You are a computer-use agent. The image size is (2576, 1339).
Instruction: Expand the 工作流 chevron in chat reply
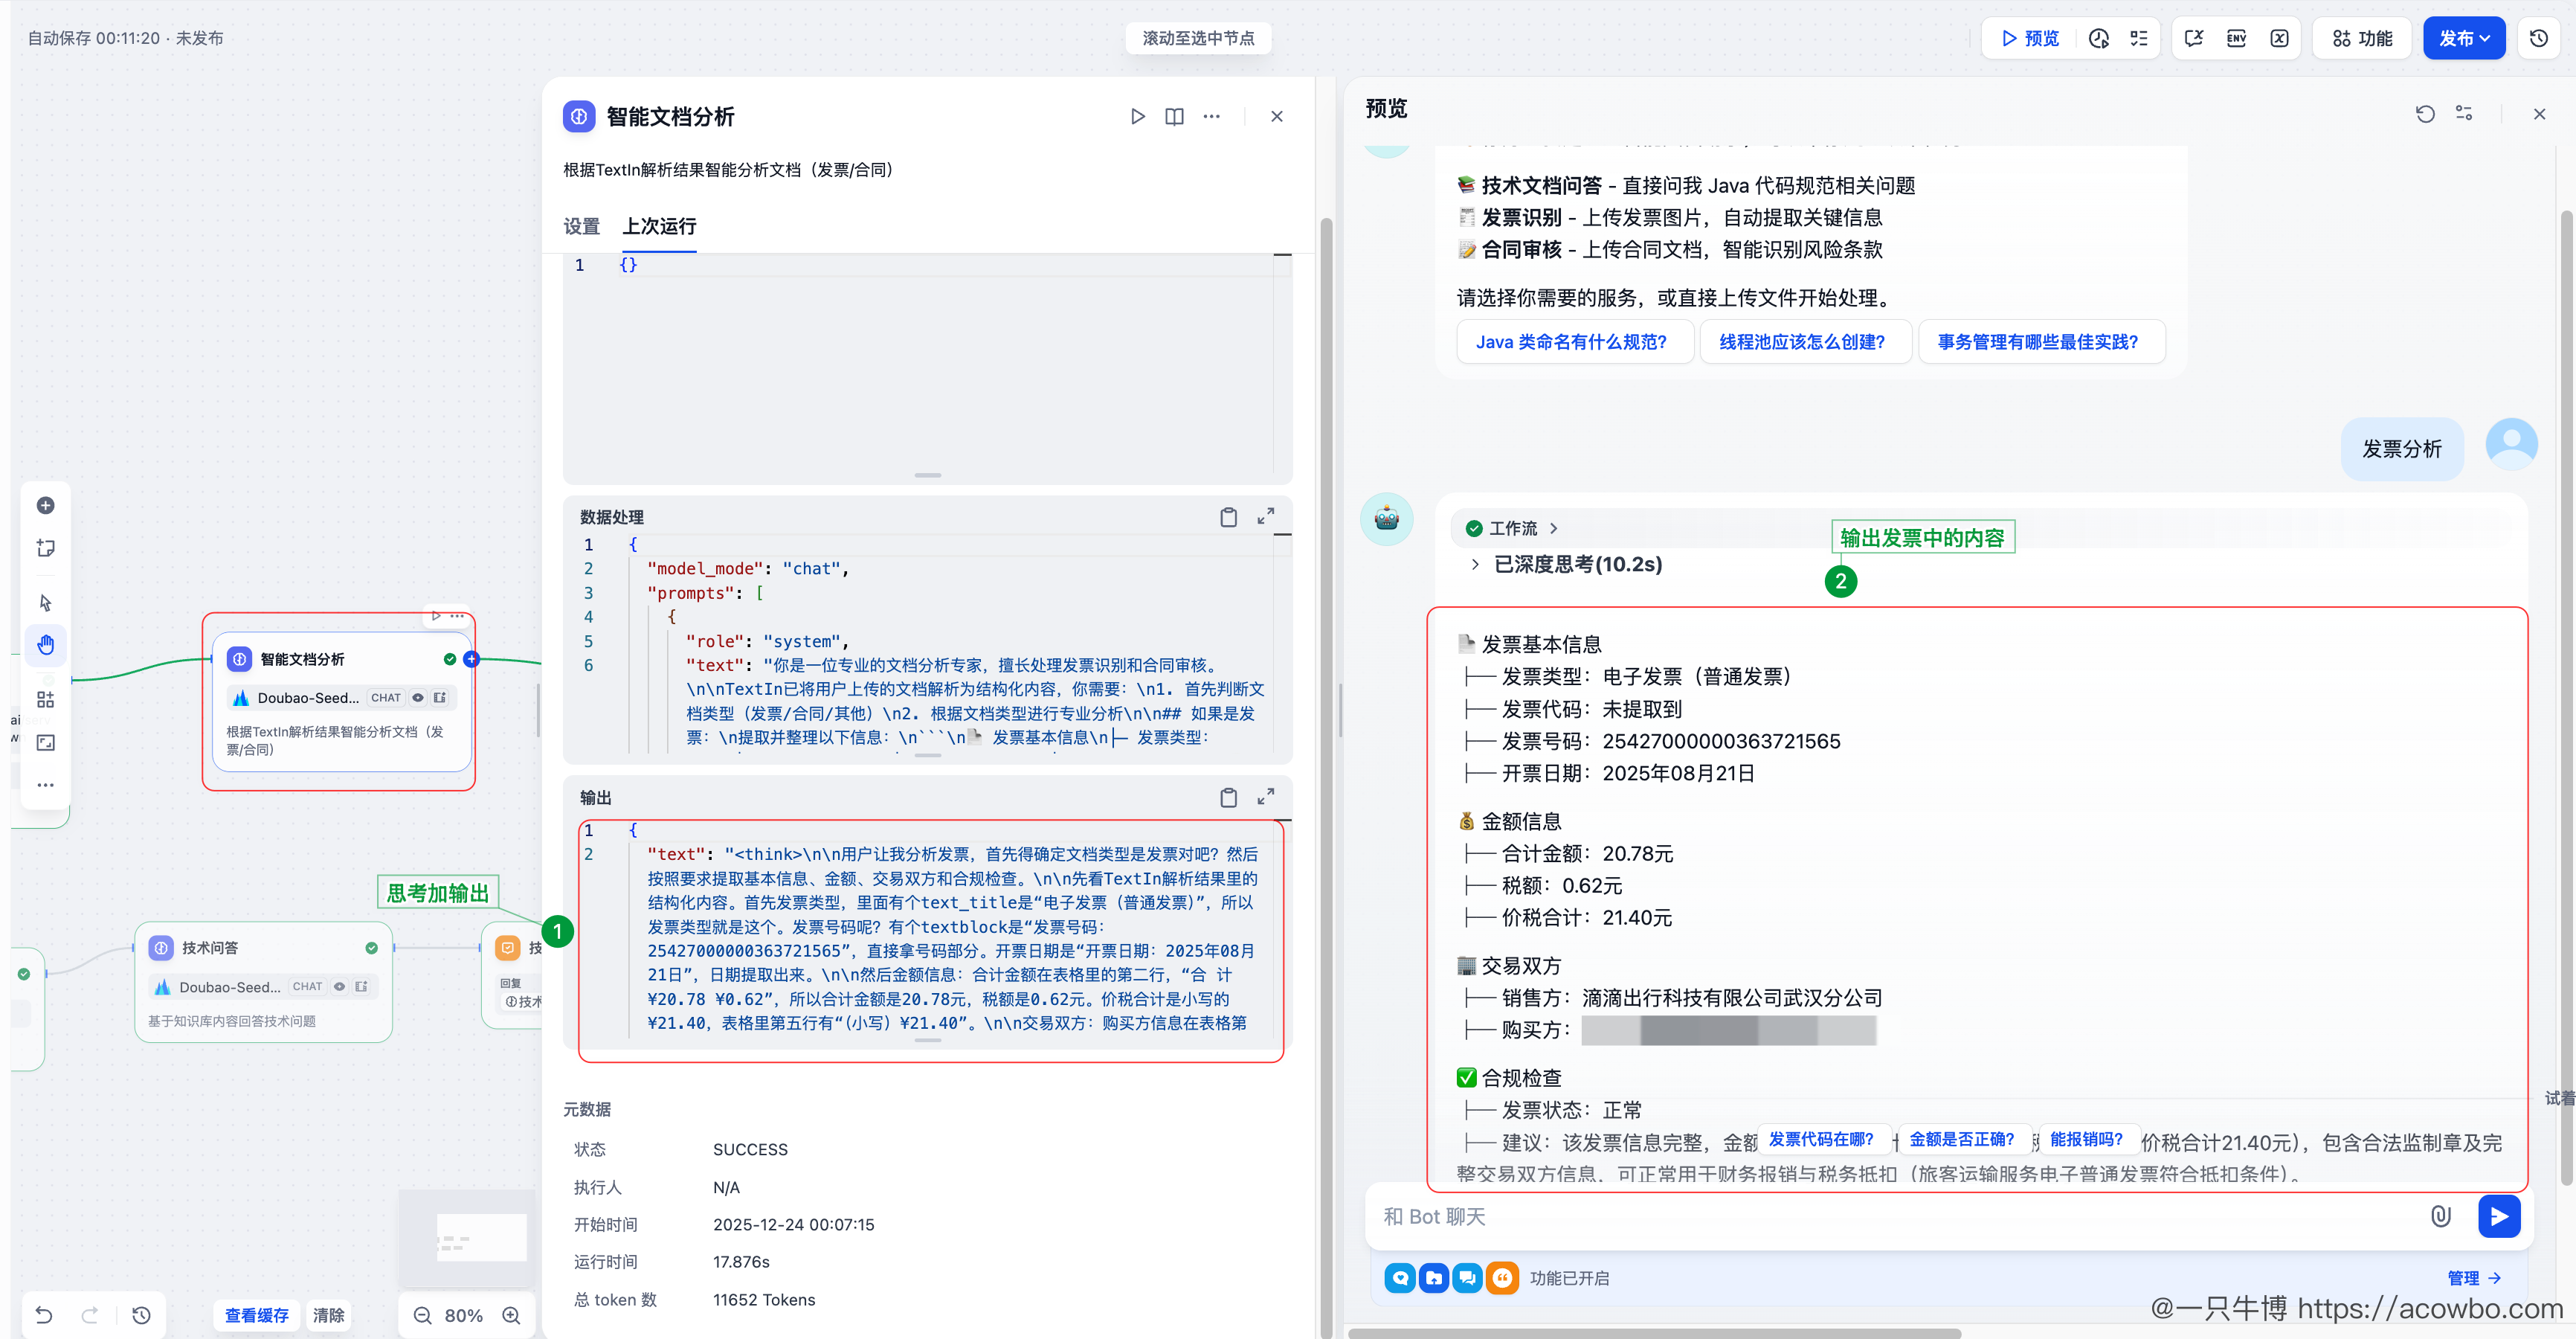coord(1553,528)
